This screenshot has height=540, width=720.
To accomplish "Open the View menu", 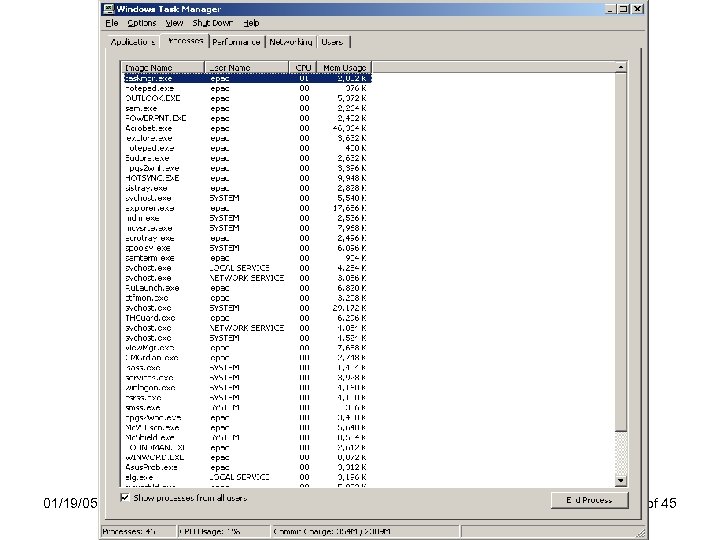I will (x=174, y=23).
